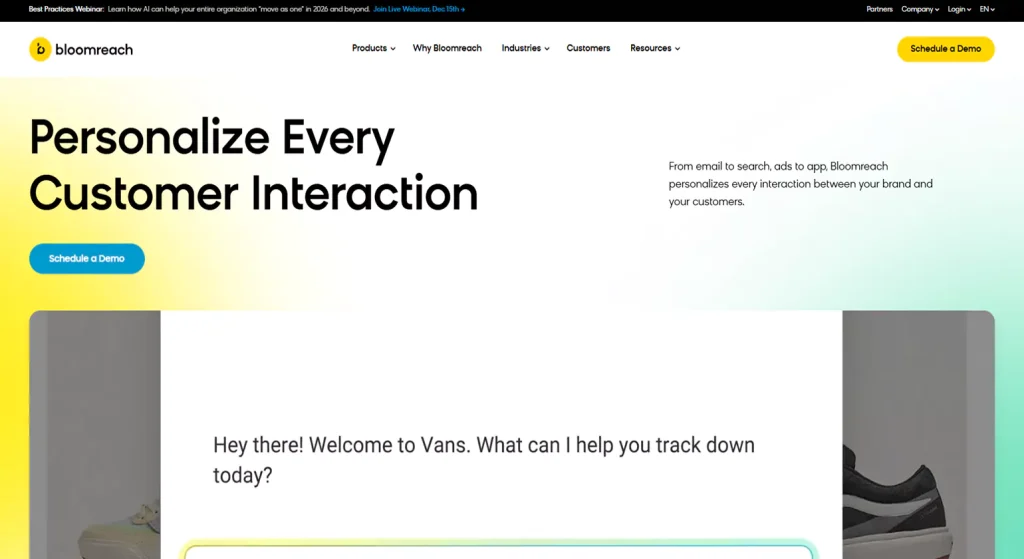This screenshot has height=559, width=1024.
Task: Open the Partners link in top bar
Action: [x=879, y=9]
